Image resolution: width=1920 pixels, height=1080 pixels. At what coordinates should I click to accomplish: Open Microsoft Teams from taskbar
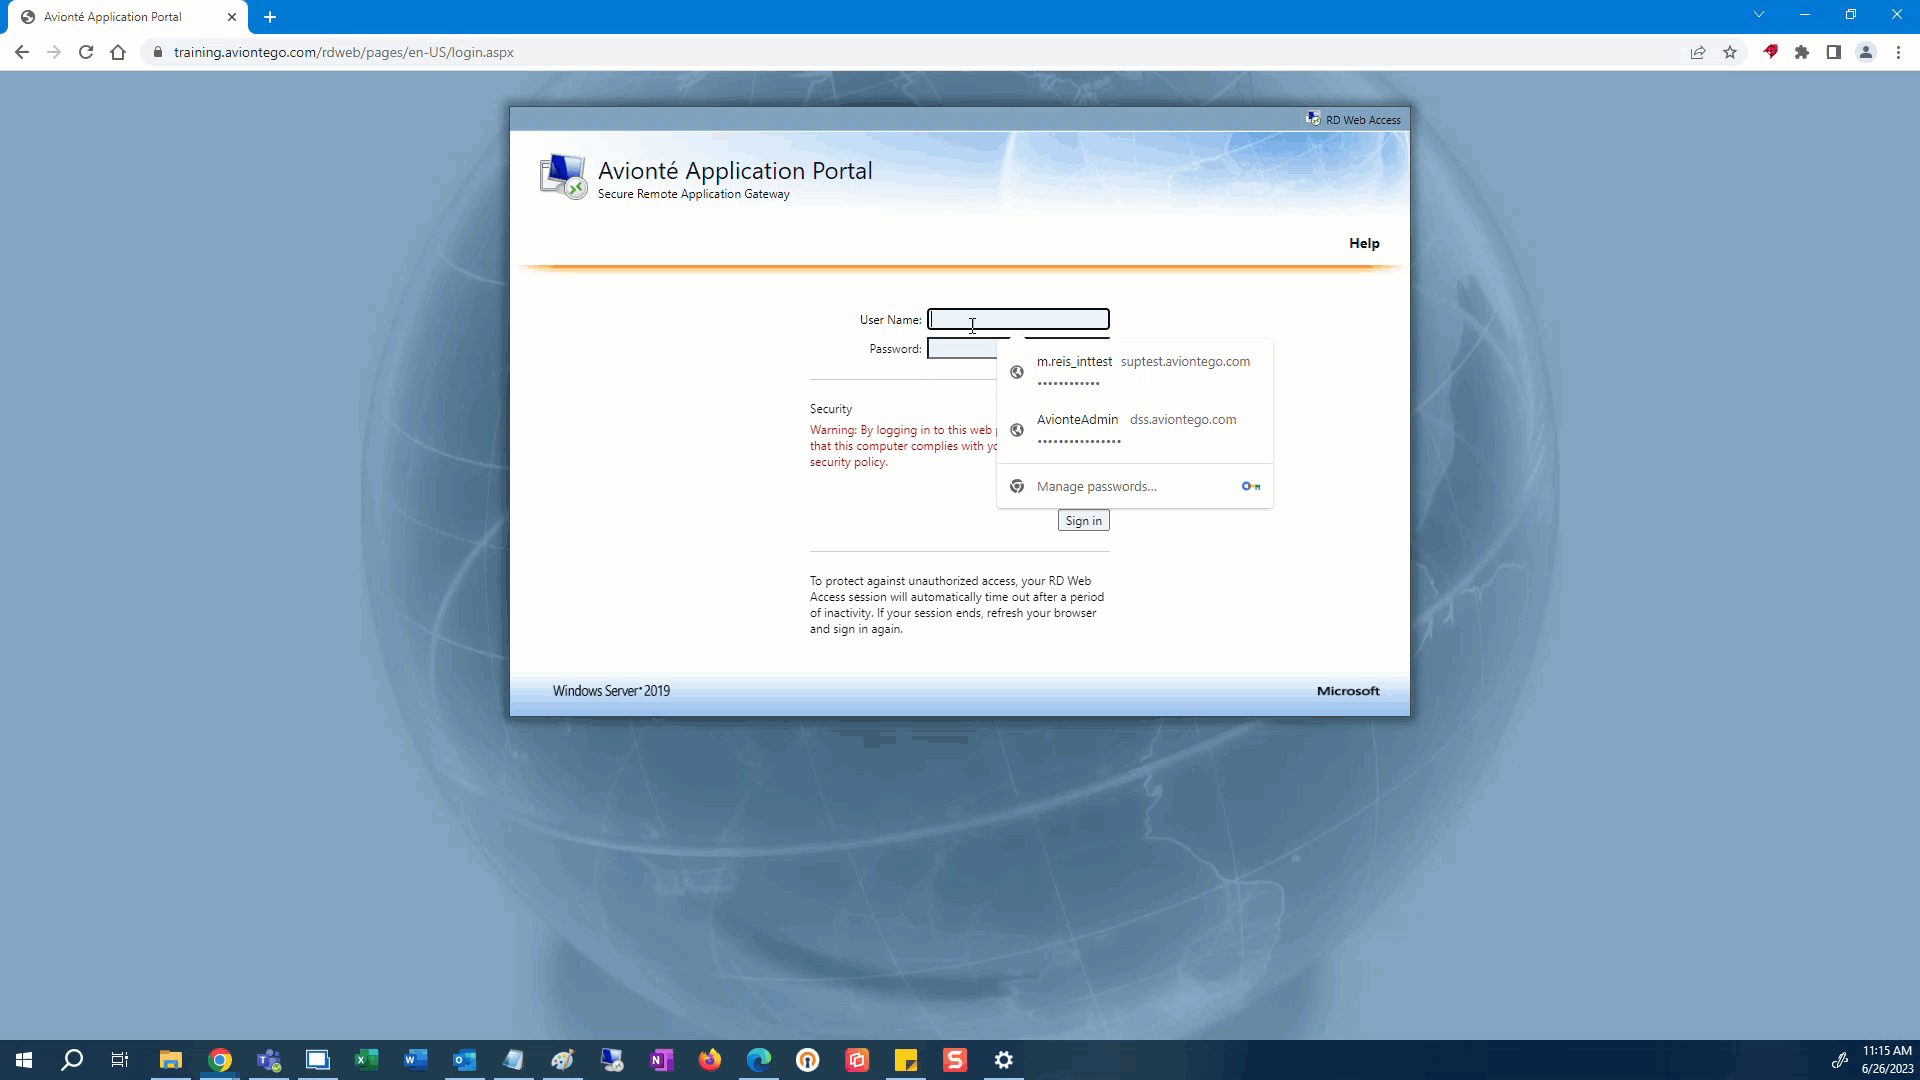[x=269, y=1060]
